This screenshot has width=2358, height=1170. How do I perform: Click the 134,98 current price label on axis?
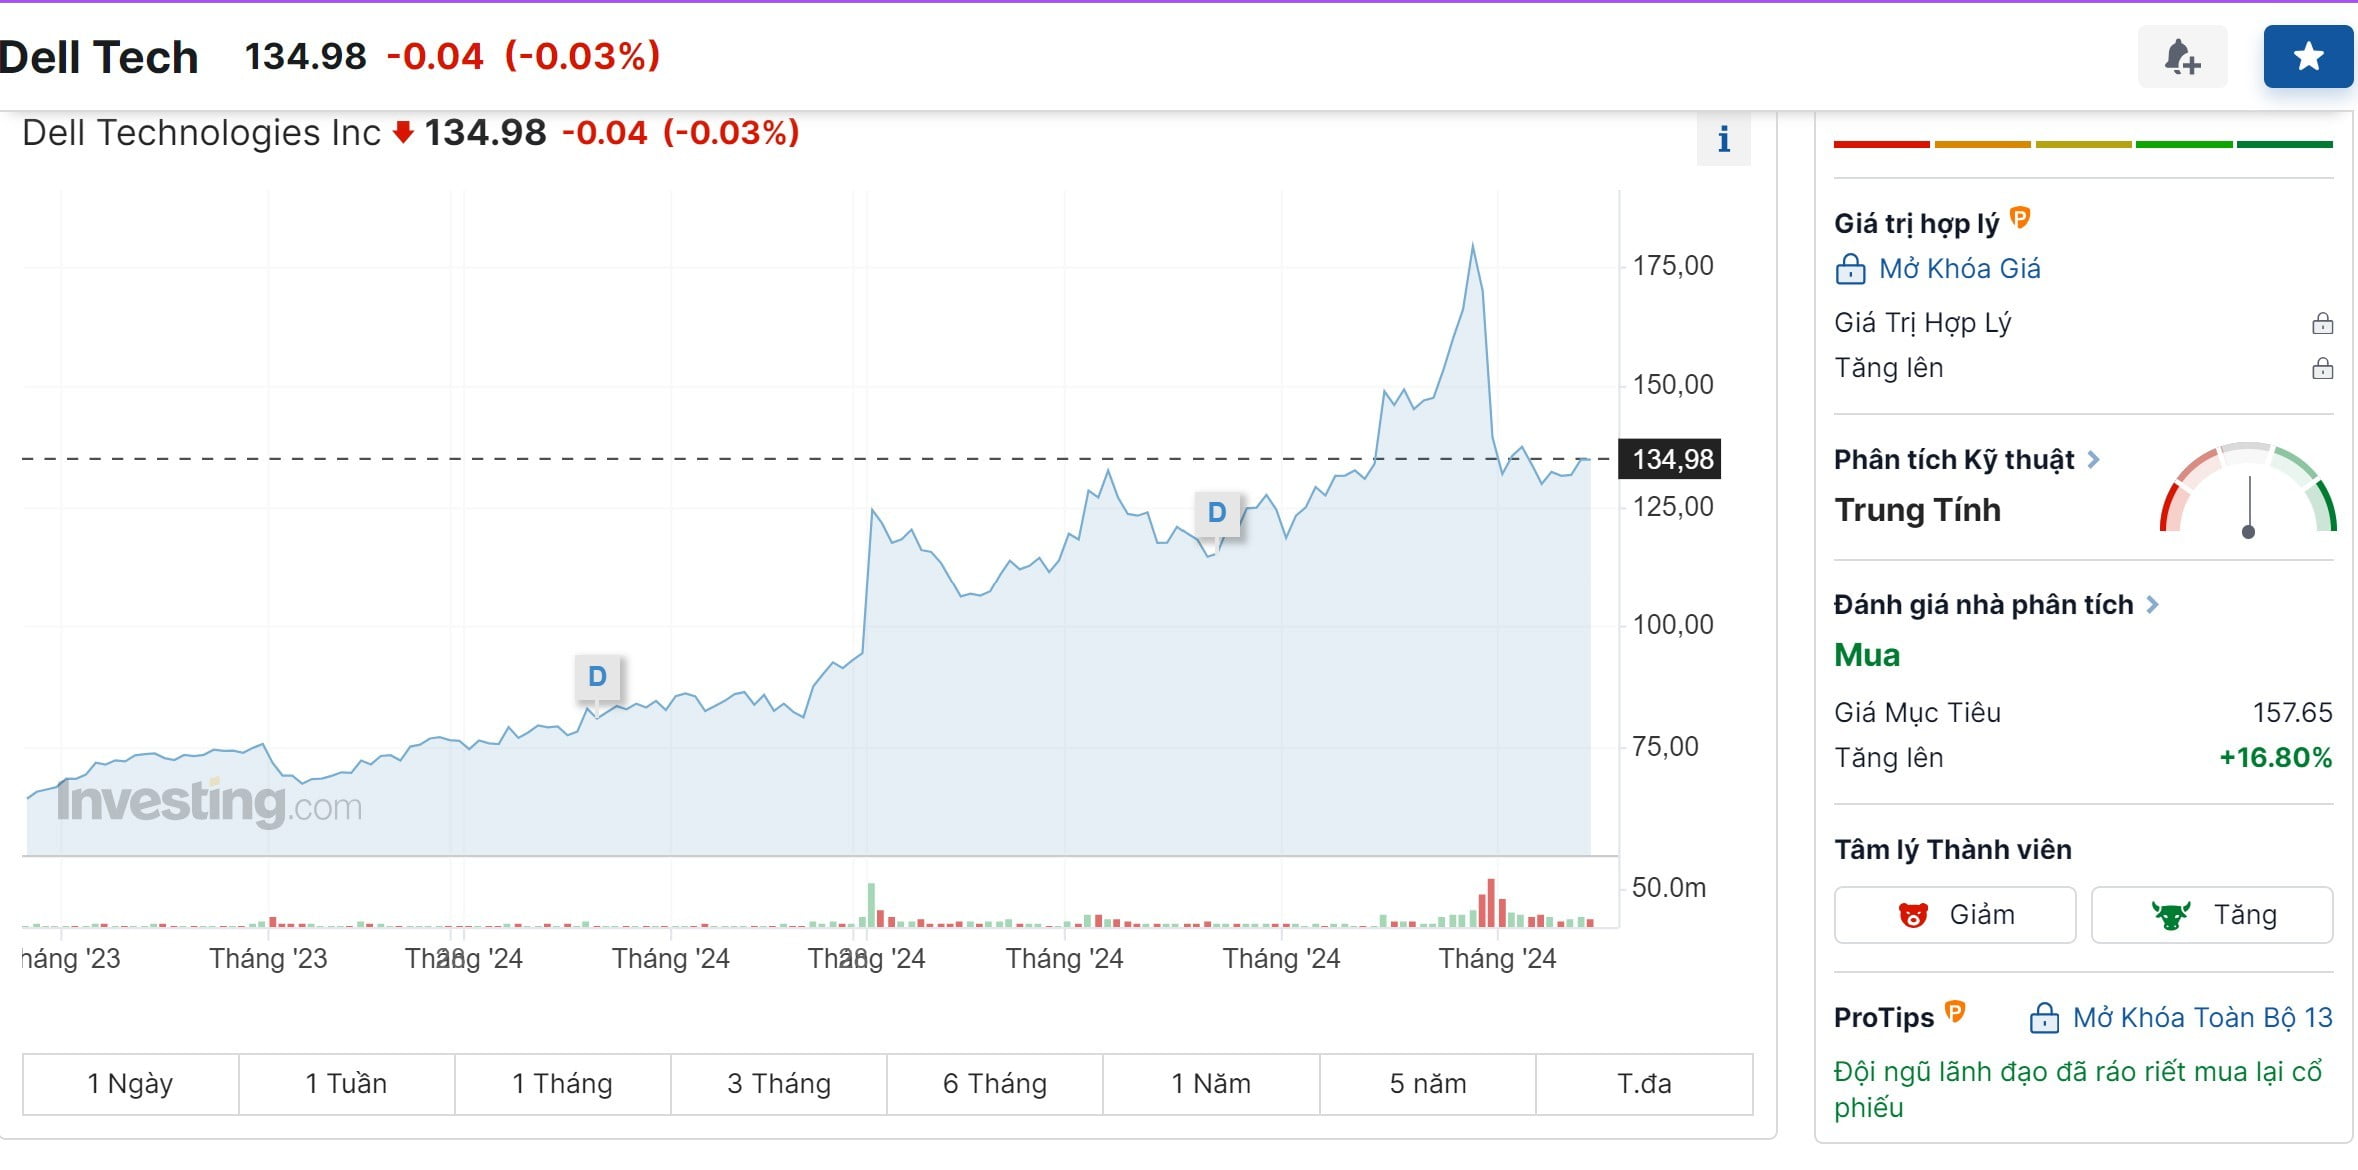[x=1671, y=460]
